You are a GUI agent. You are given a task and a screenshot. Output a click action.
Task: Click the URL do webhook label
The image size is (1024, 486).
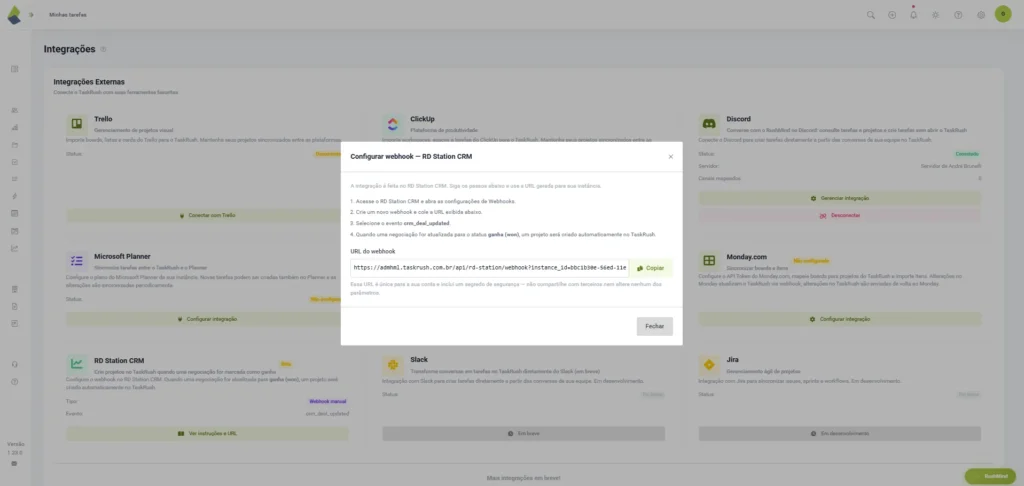pos(373,251)
